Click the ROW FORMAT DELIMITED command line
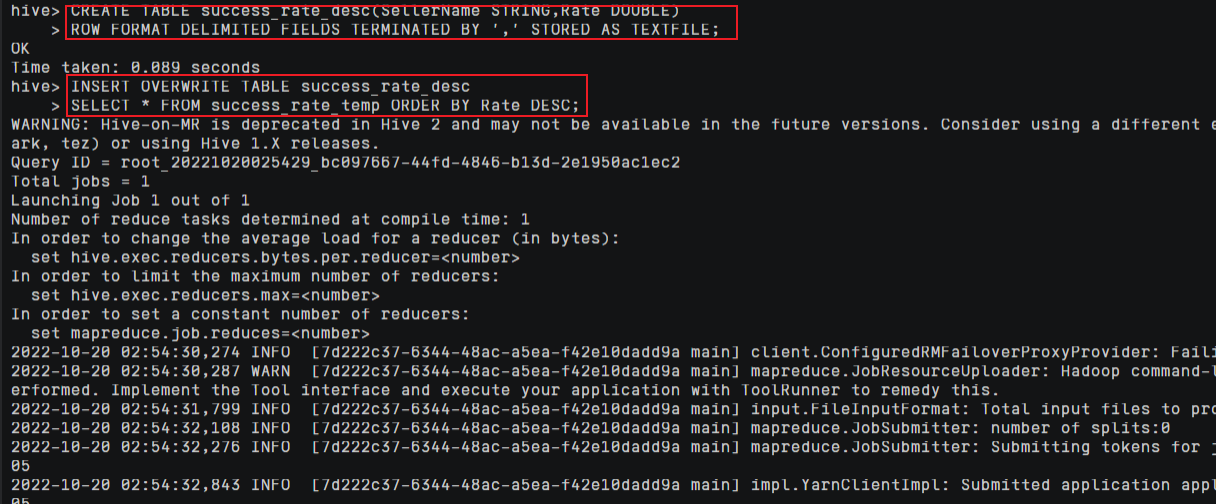Viewport: 1216px width, 504px height. point(394,29)
